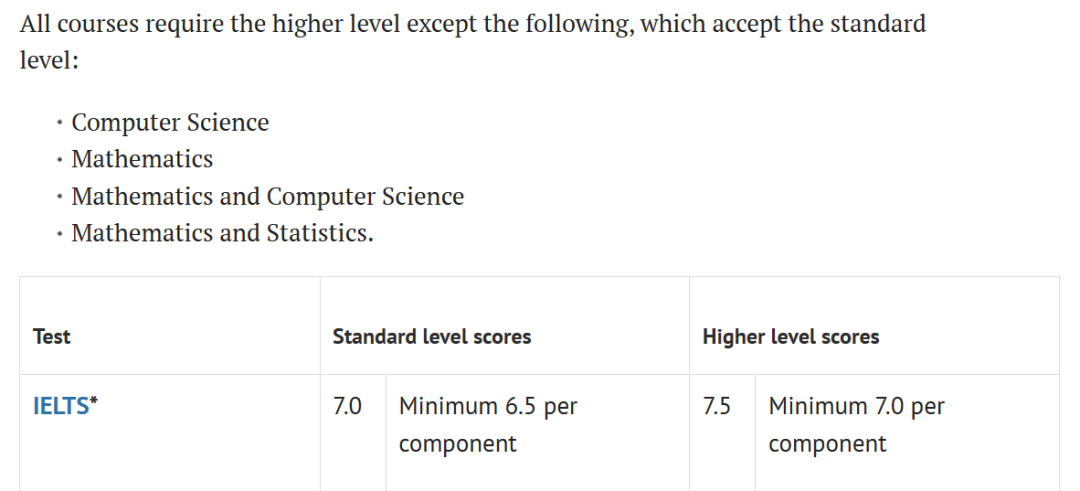Viewport: 1080px width, 491px height.
Task: Click the Test column header
Action: 52,337
